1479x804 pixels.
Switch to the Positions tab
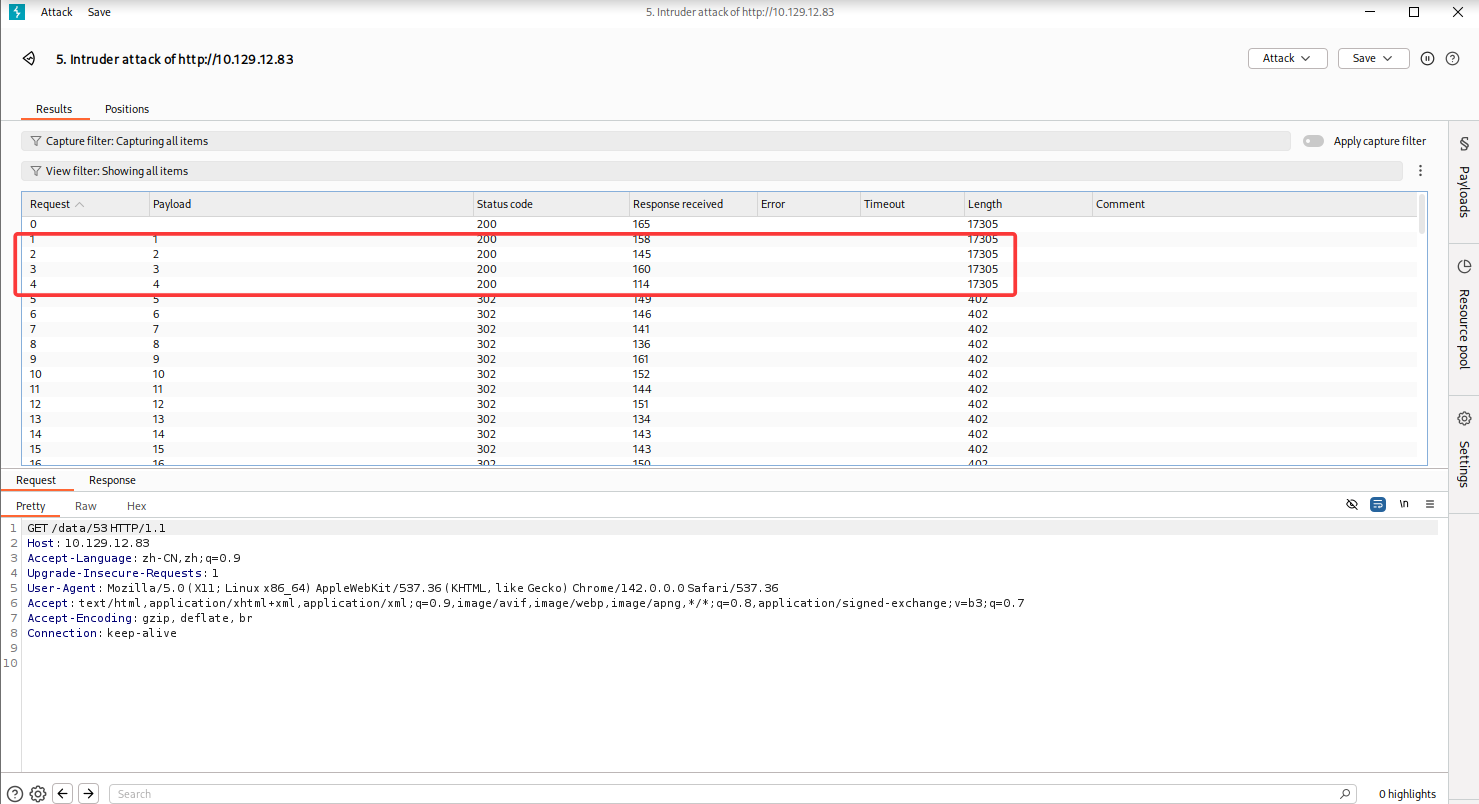pos(127,109)
